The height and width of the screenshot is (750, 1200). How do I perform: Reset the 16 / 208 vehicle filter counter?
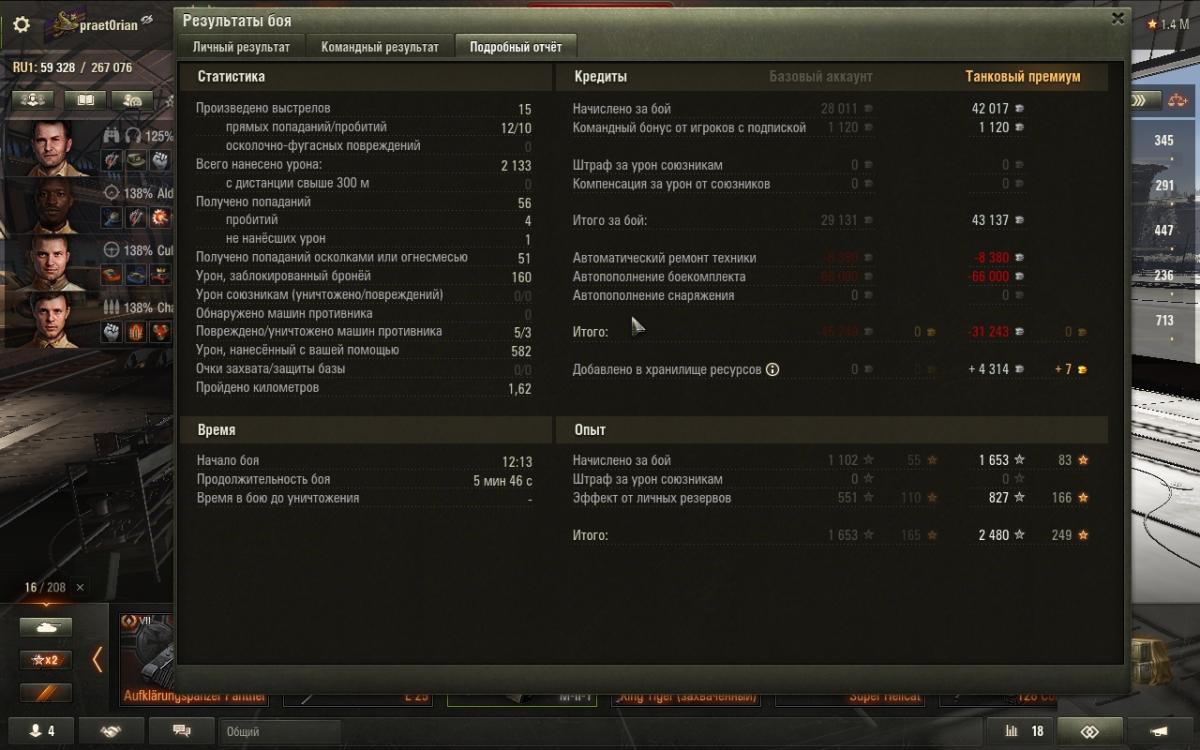[x=80, y=587]
